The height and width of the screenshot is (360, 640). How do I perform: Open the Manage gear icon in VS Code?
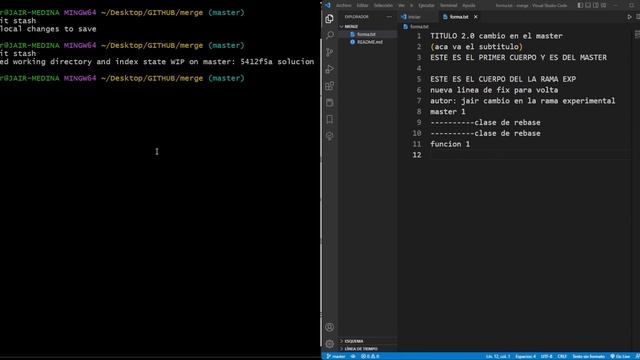click(x=329, y=344)
